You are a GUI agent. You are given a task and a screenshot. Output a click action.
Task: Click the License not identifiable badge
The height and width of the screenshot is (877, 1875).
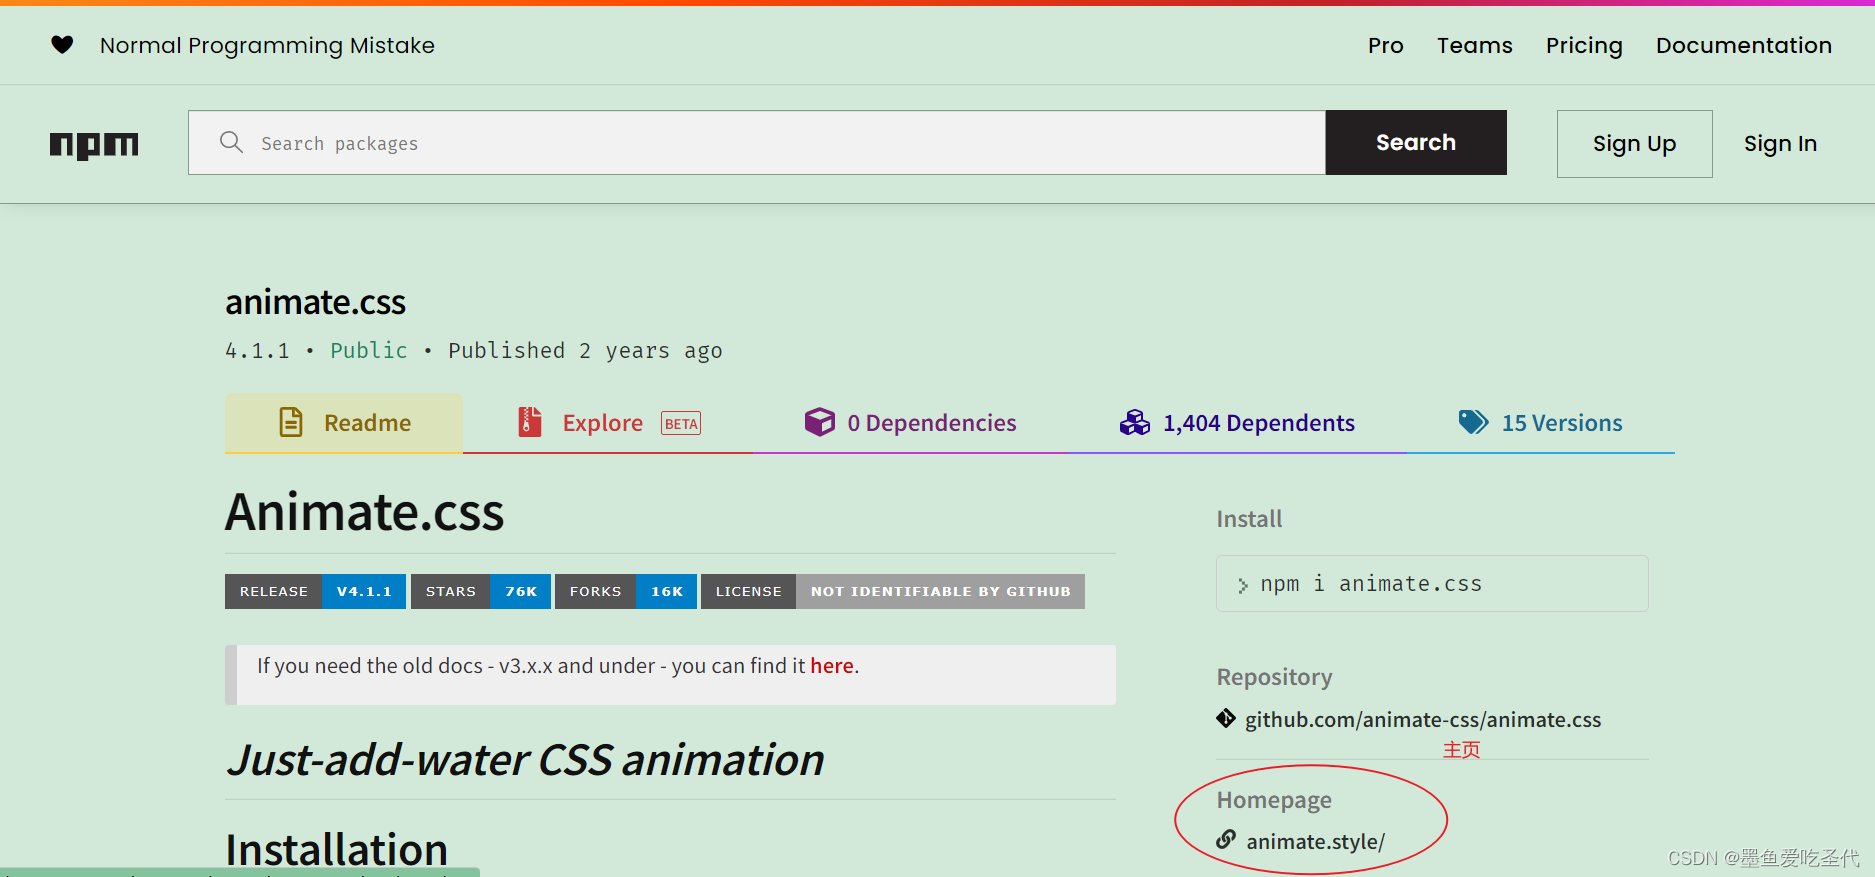893,591
